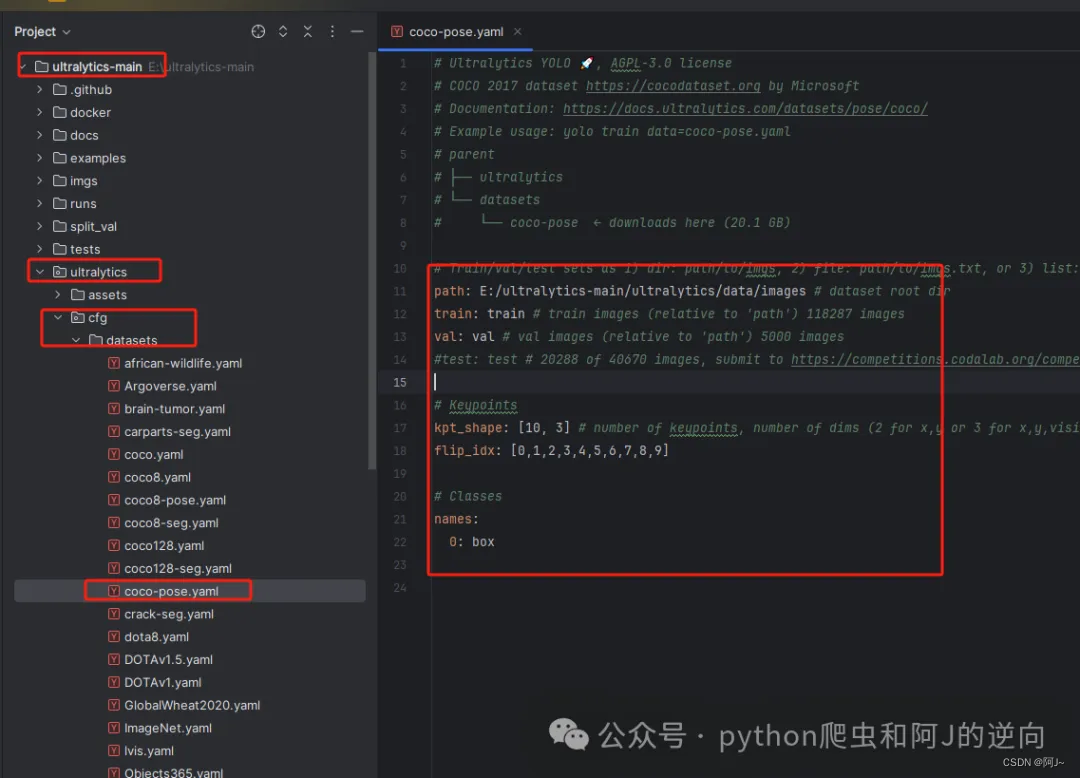Viewport: 1080px width, 778px height.
Task: Click line number 15 in gutter
Action: pyautogui.click(x=400, y=382)
